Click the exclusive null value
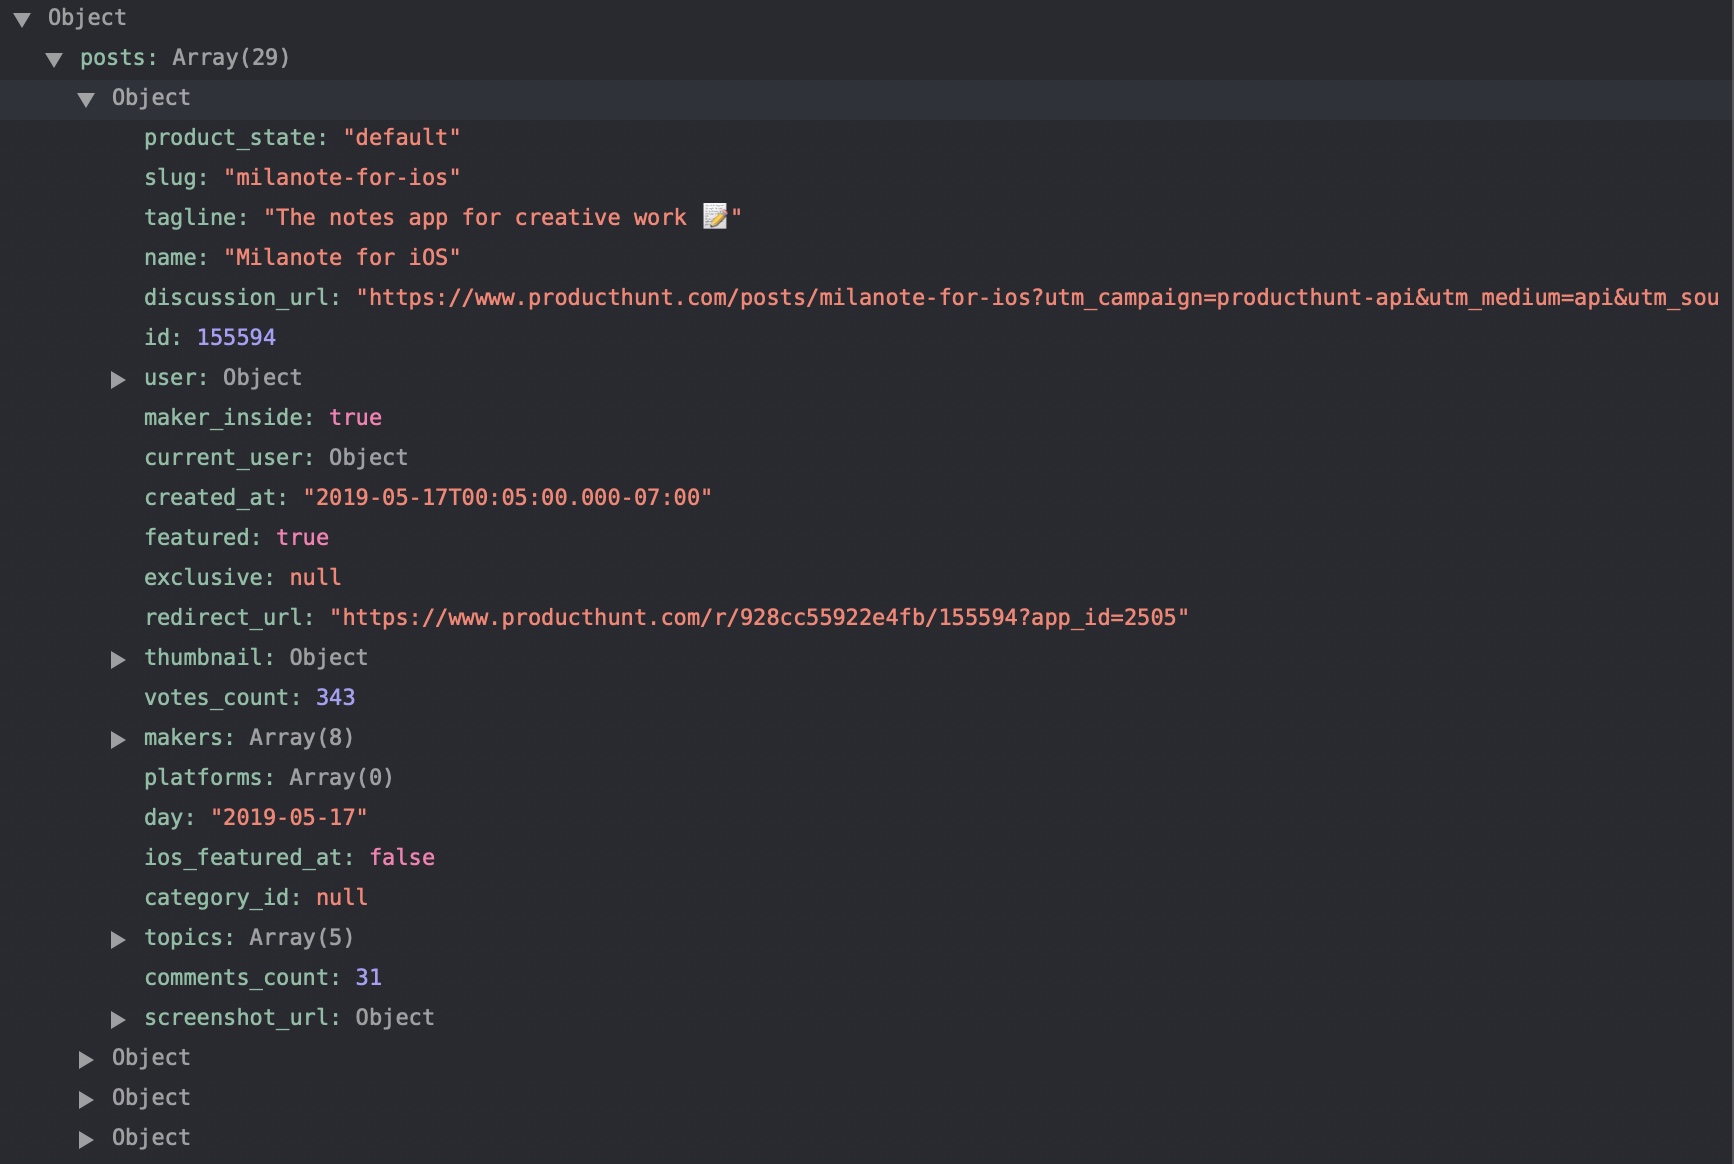 coord(315,577)
